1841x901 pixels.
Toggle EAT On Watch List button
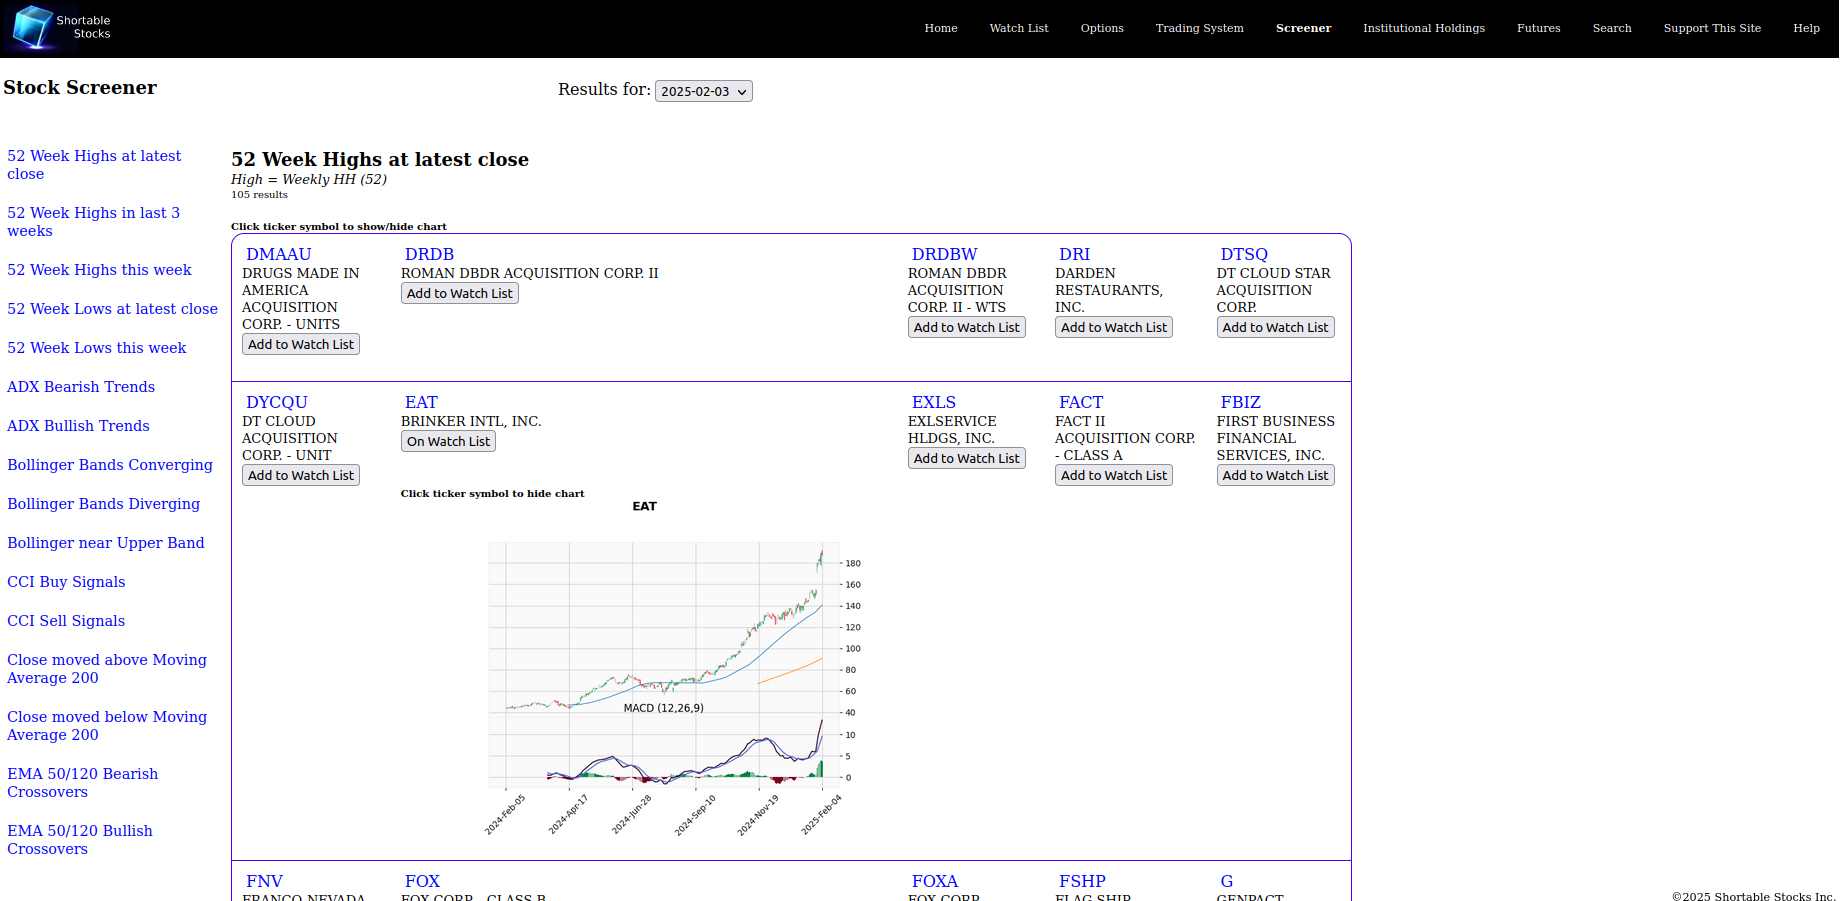[448, 441]
